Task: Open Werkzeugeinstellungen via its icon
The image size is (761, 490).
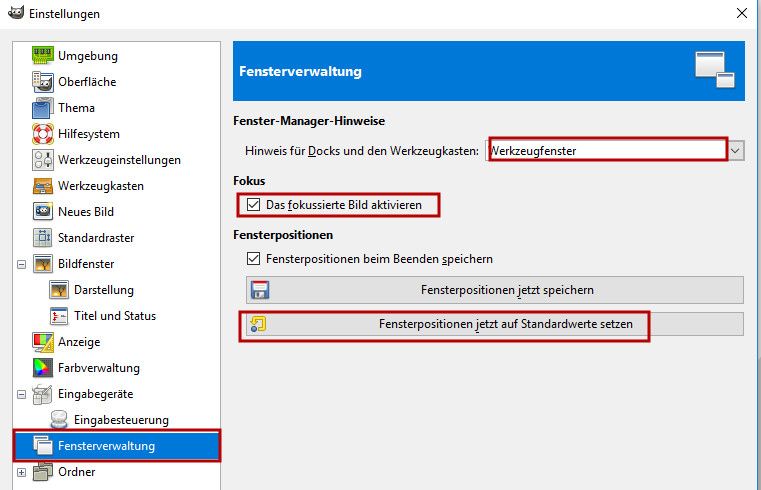Action: point(42,159)
